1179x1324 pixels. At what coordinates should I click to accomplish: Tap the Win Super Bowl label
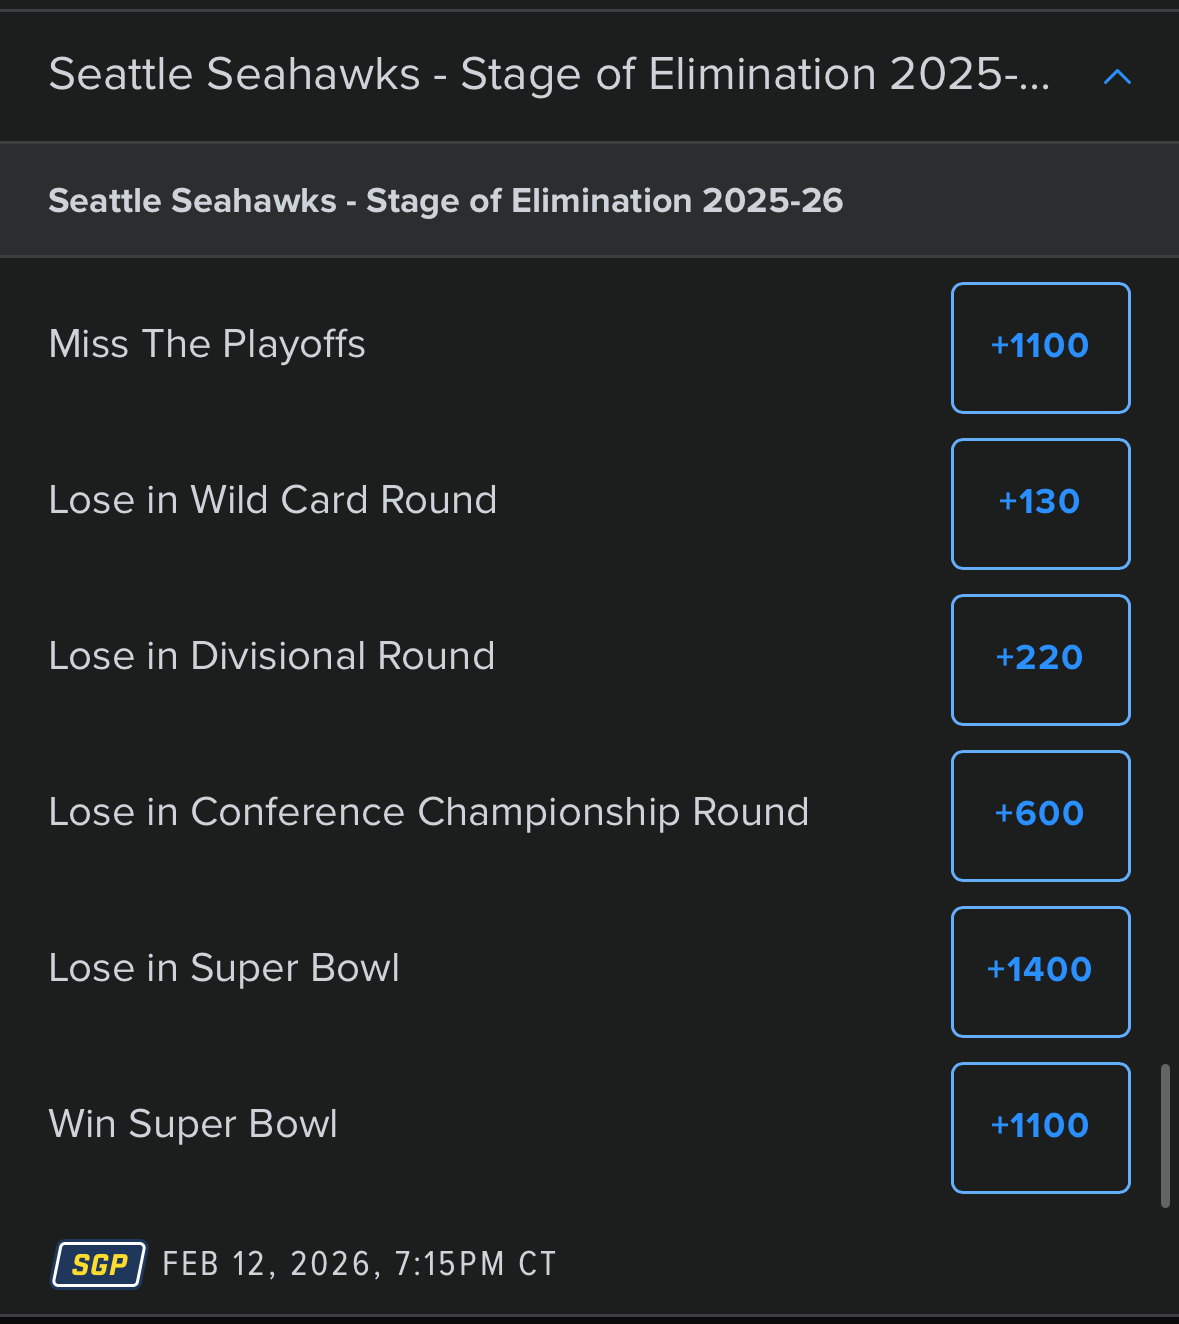[193, 1124]
